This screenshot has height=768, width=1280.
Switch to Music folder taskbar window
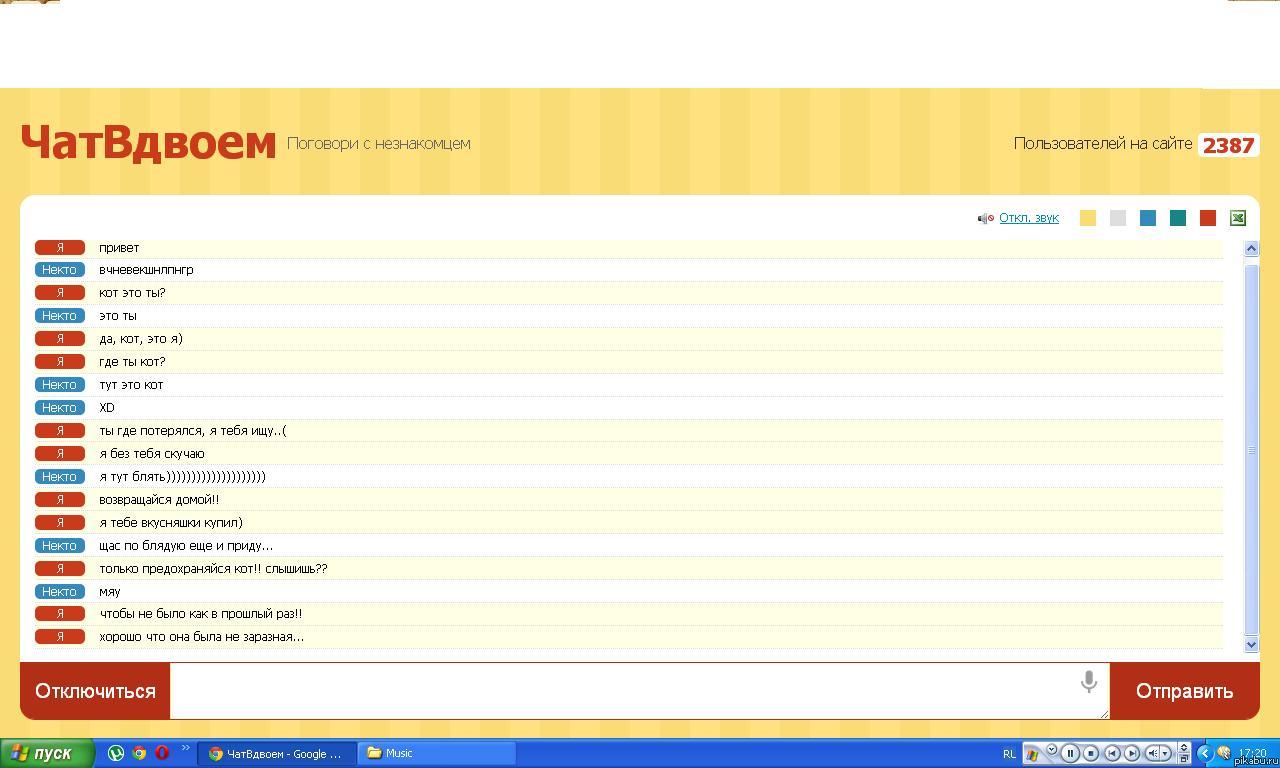[438, 753]
